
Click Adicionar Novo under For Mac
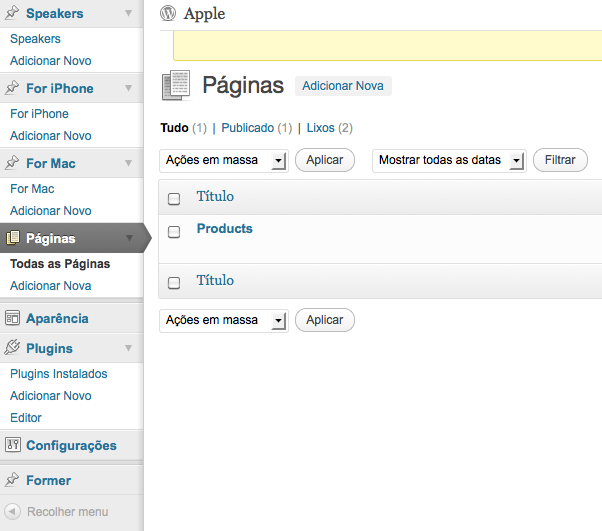coord(51,210)
